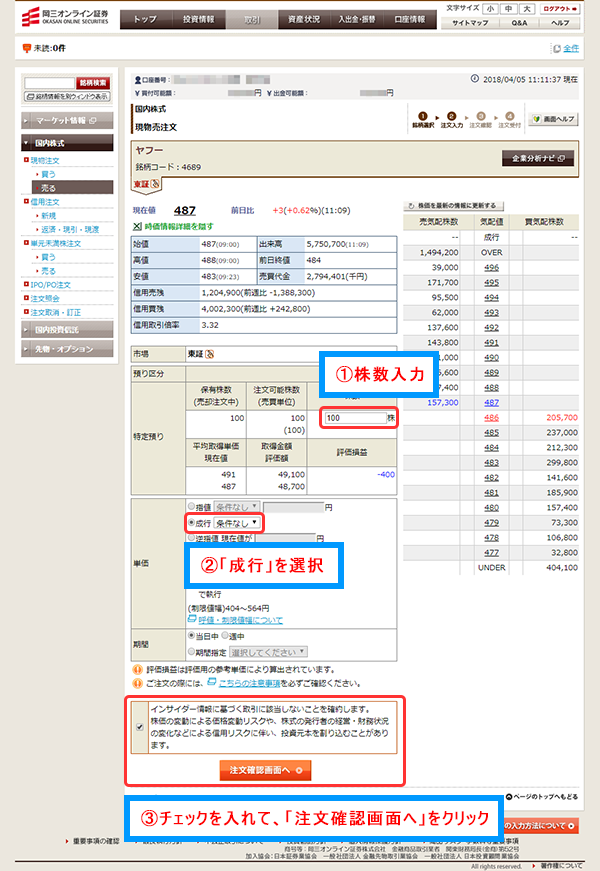Open the 成行 条件なし dropdown
This screenshot has height=871, width=600.
[237, 523]
